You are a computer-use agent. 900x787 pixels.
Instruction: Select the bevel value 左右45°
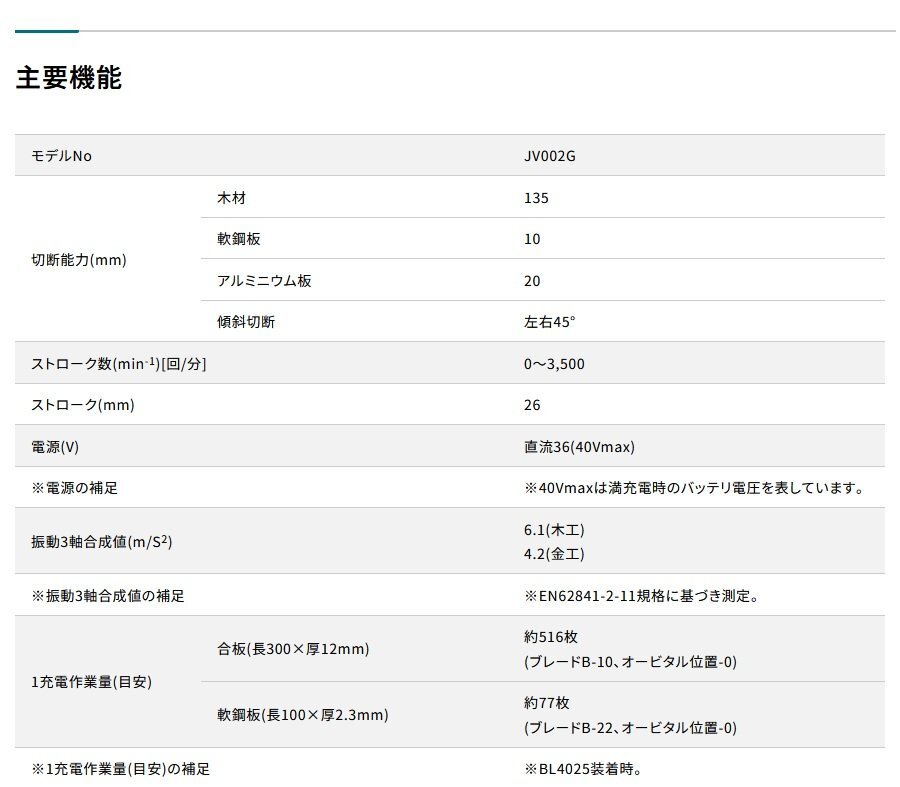pyautogui.click(x=549, y=321)
